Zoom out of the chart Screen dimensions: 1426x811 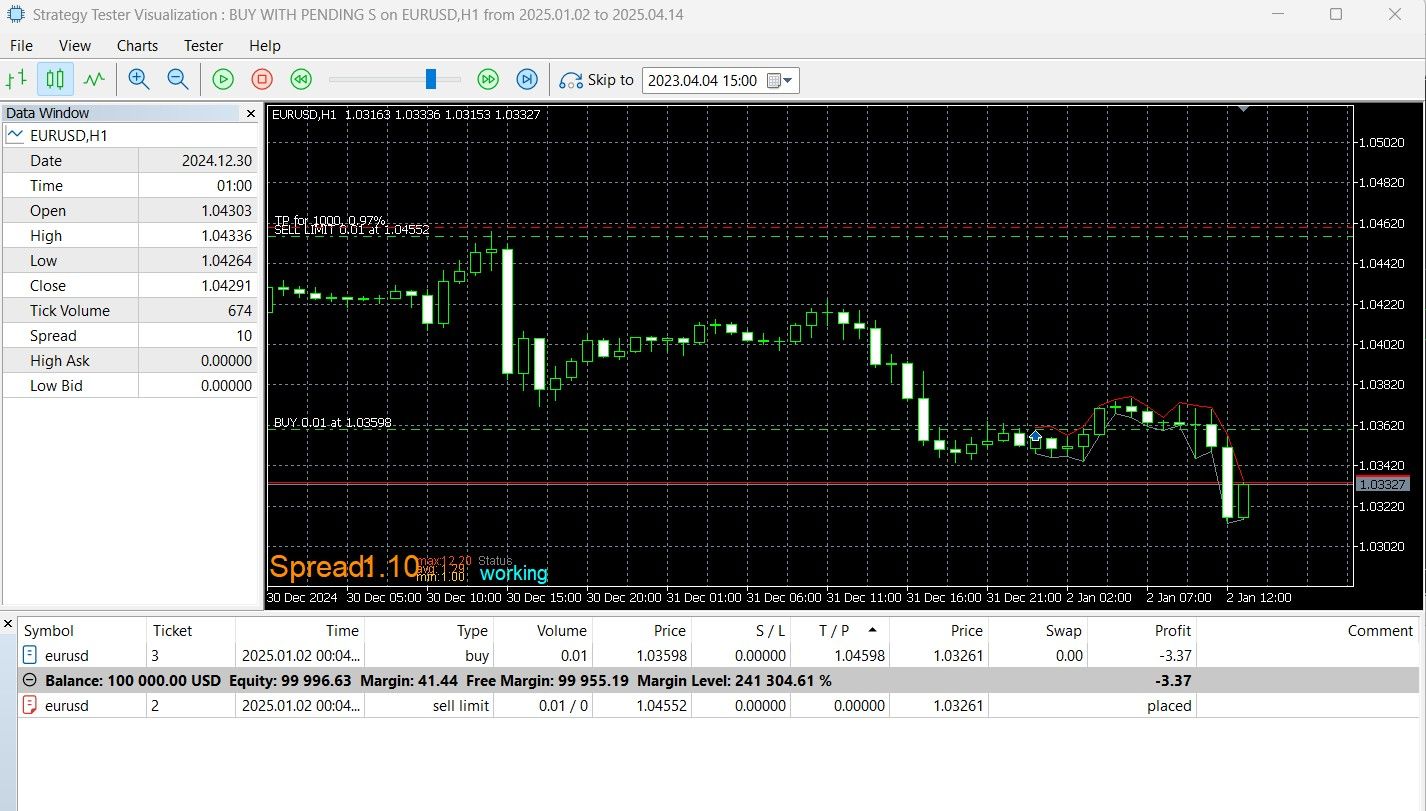tap(177, 79)
